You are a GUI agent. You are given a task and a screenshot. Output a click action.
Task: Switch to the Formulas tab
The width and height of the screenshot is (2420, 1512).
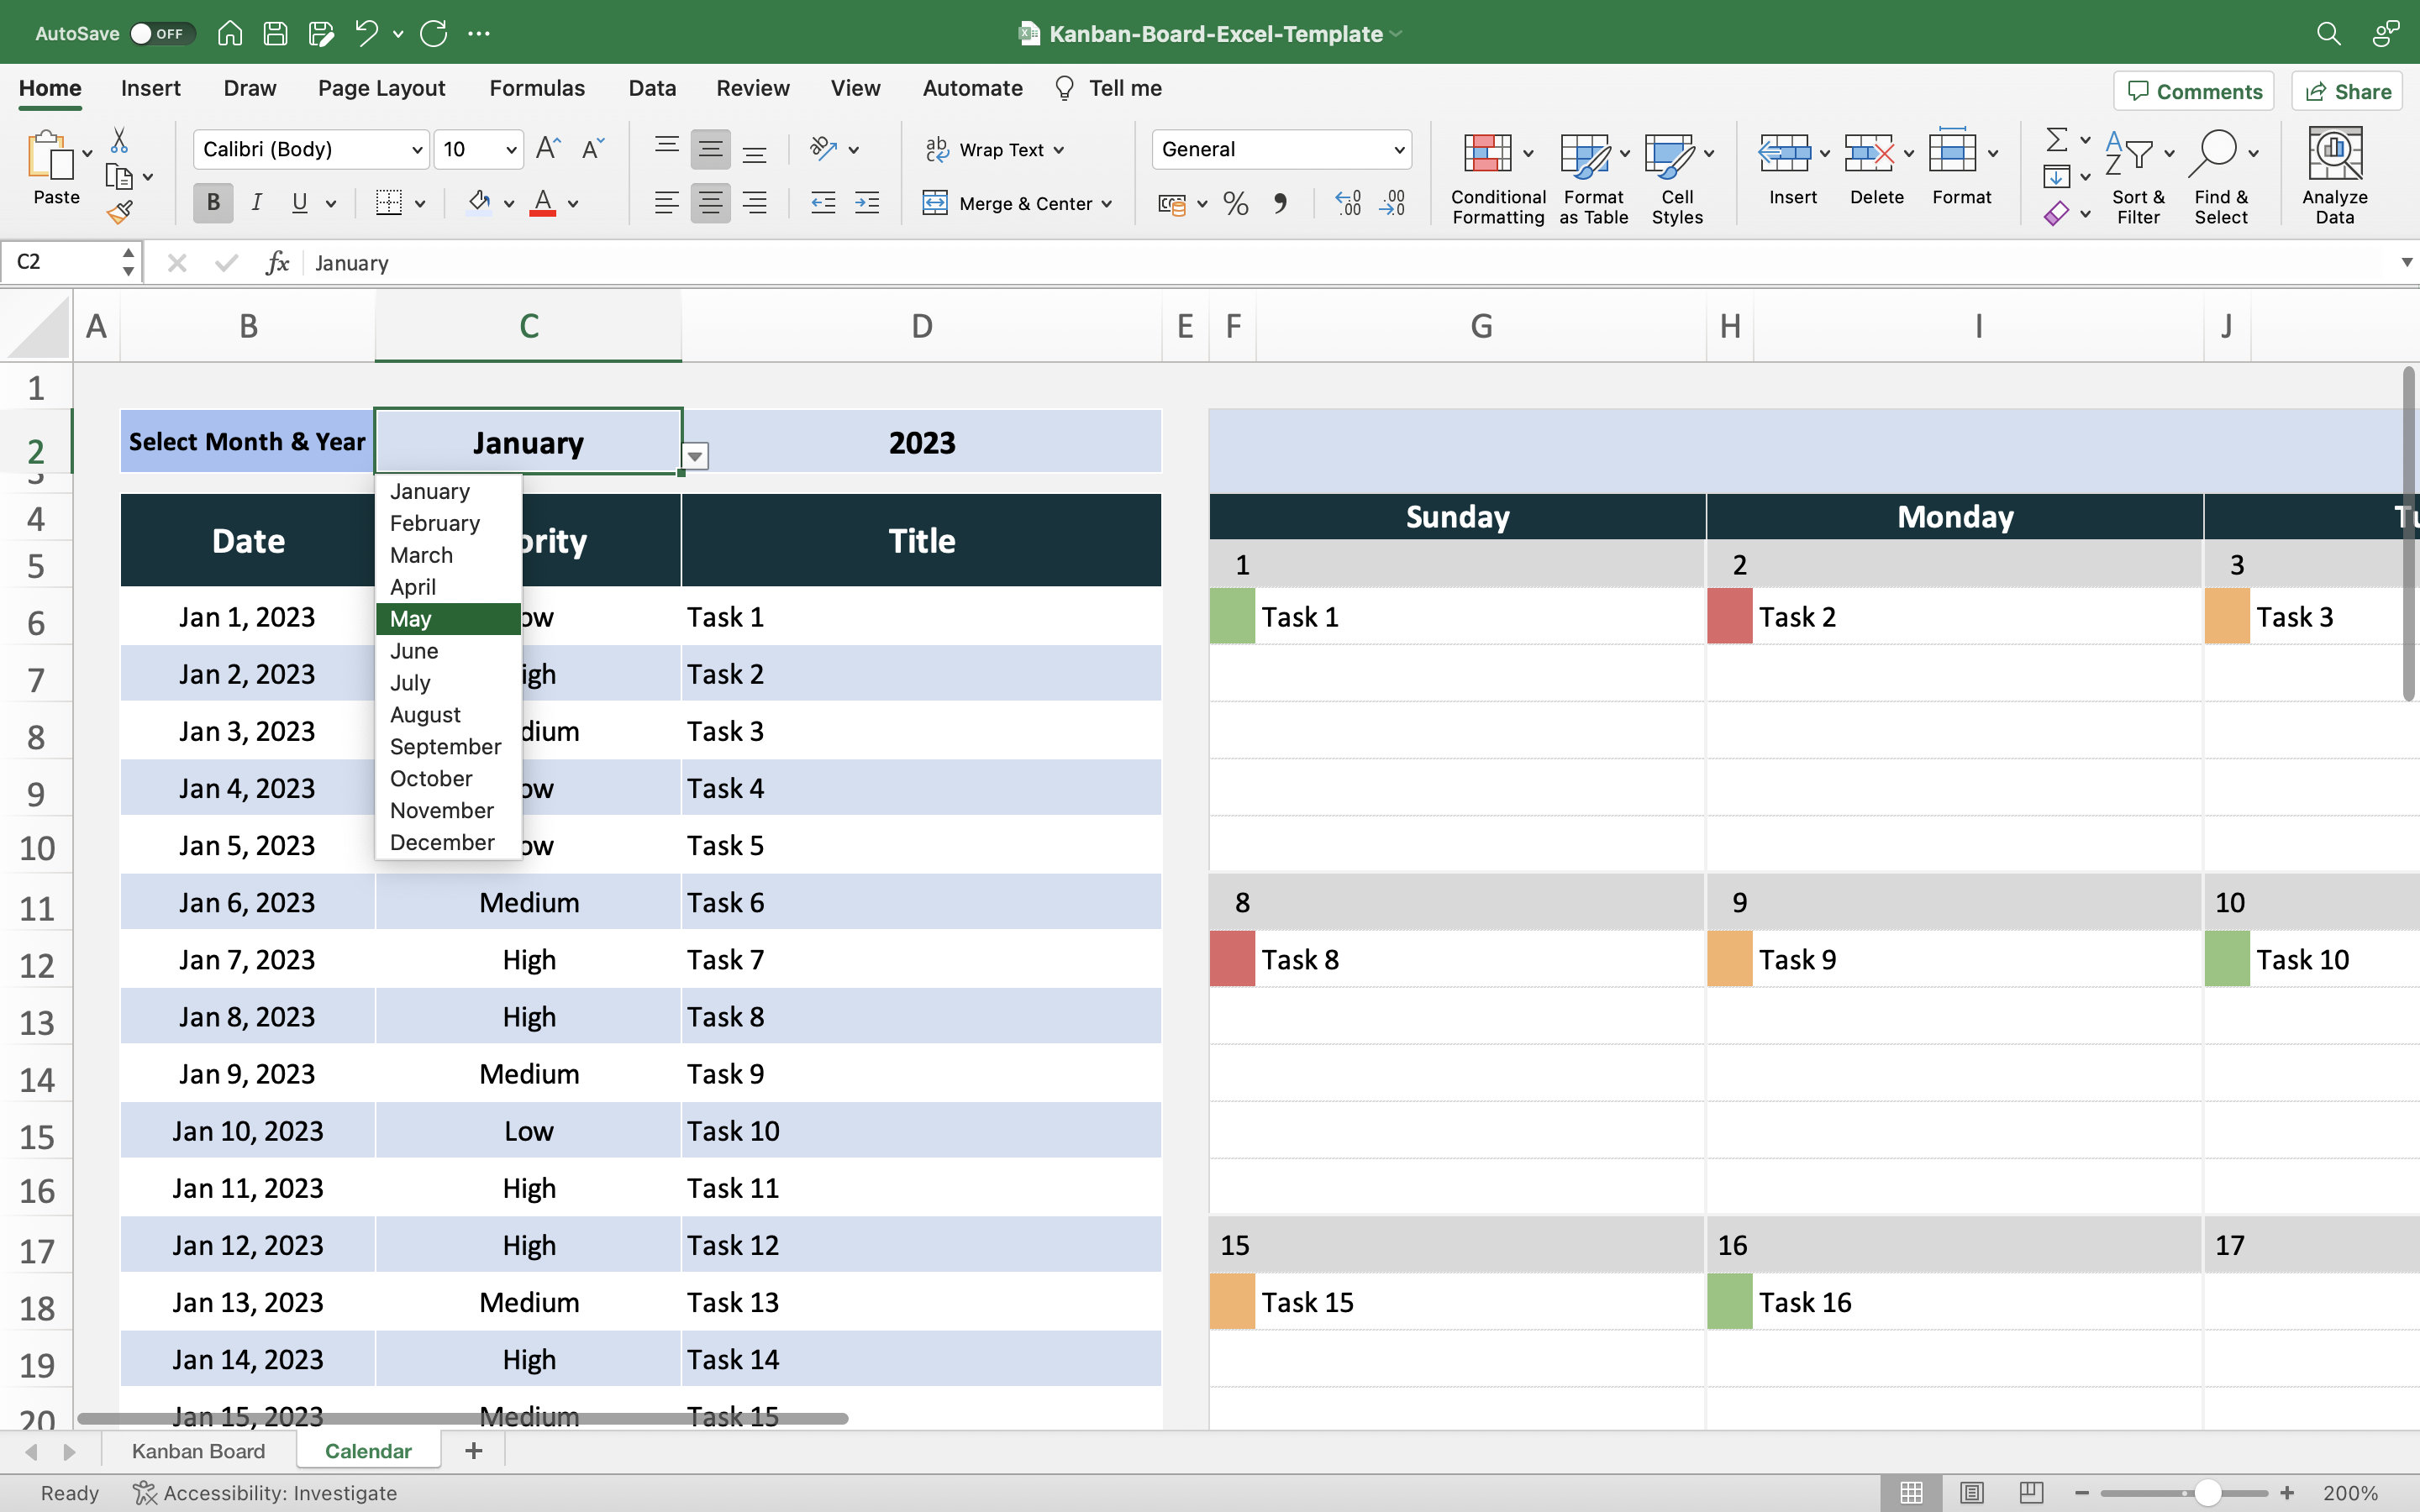coord(537,88)
